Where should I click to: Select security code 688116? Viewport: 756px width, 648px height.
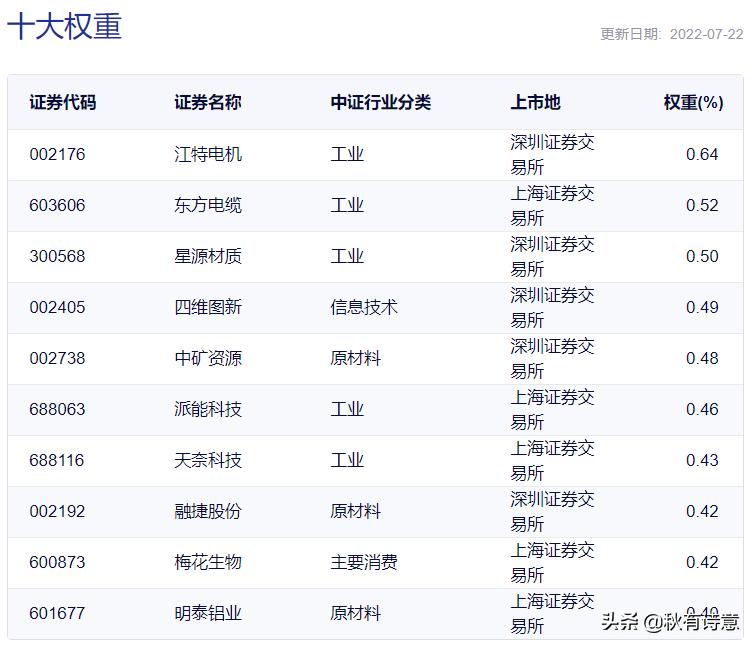point(57,461)
